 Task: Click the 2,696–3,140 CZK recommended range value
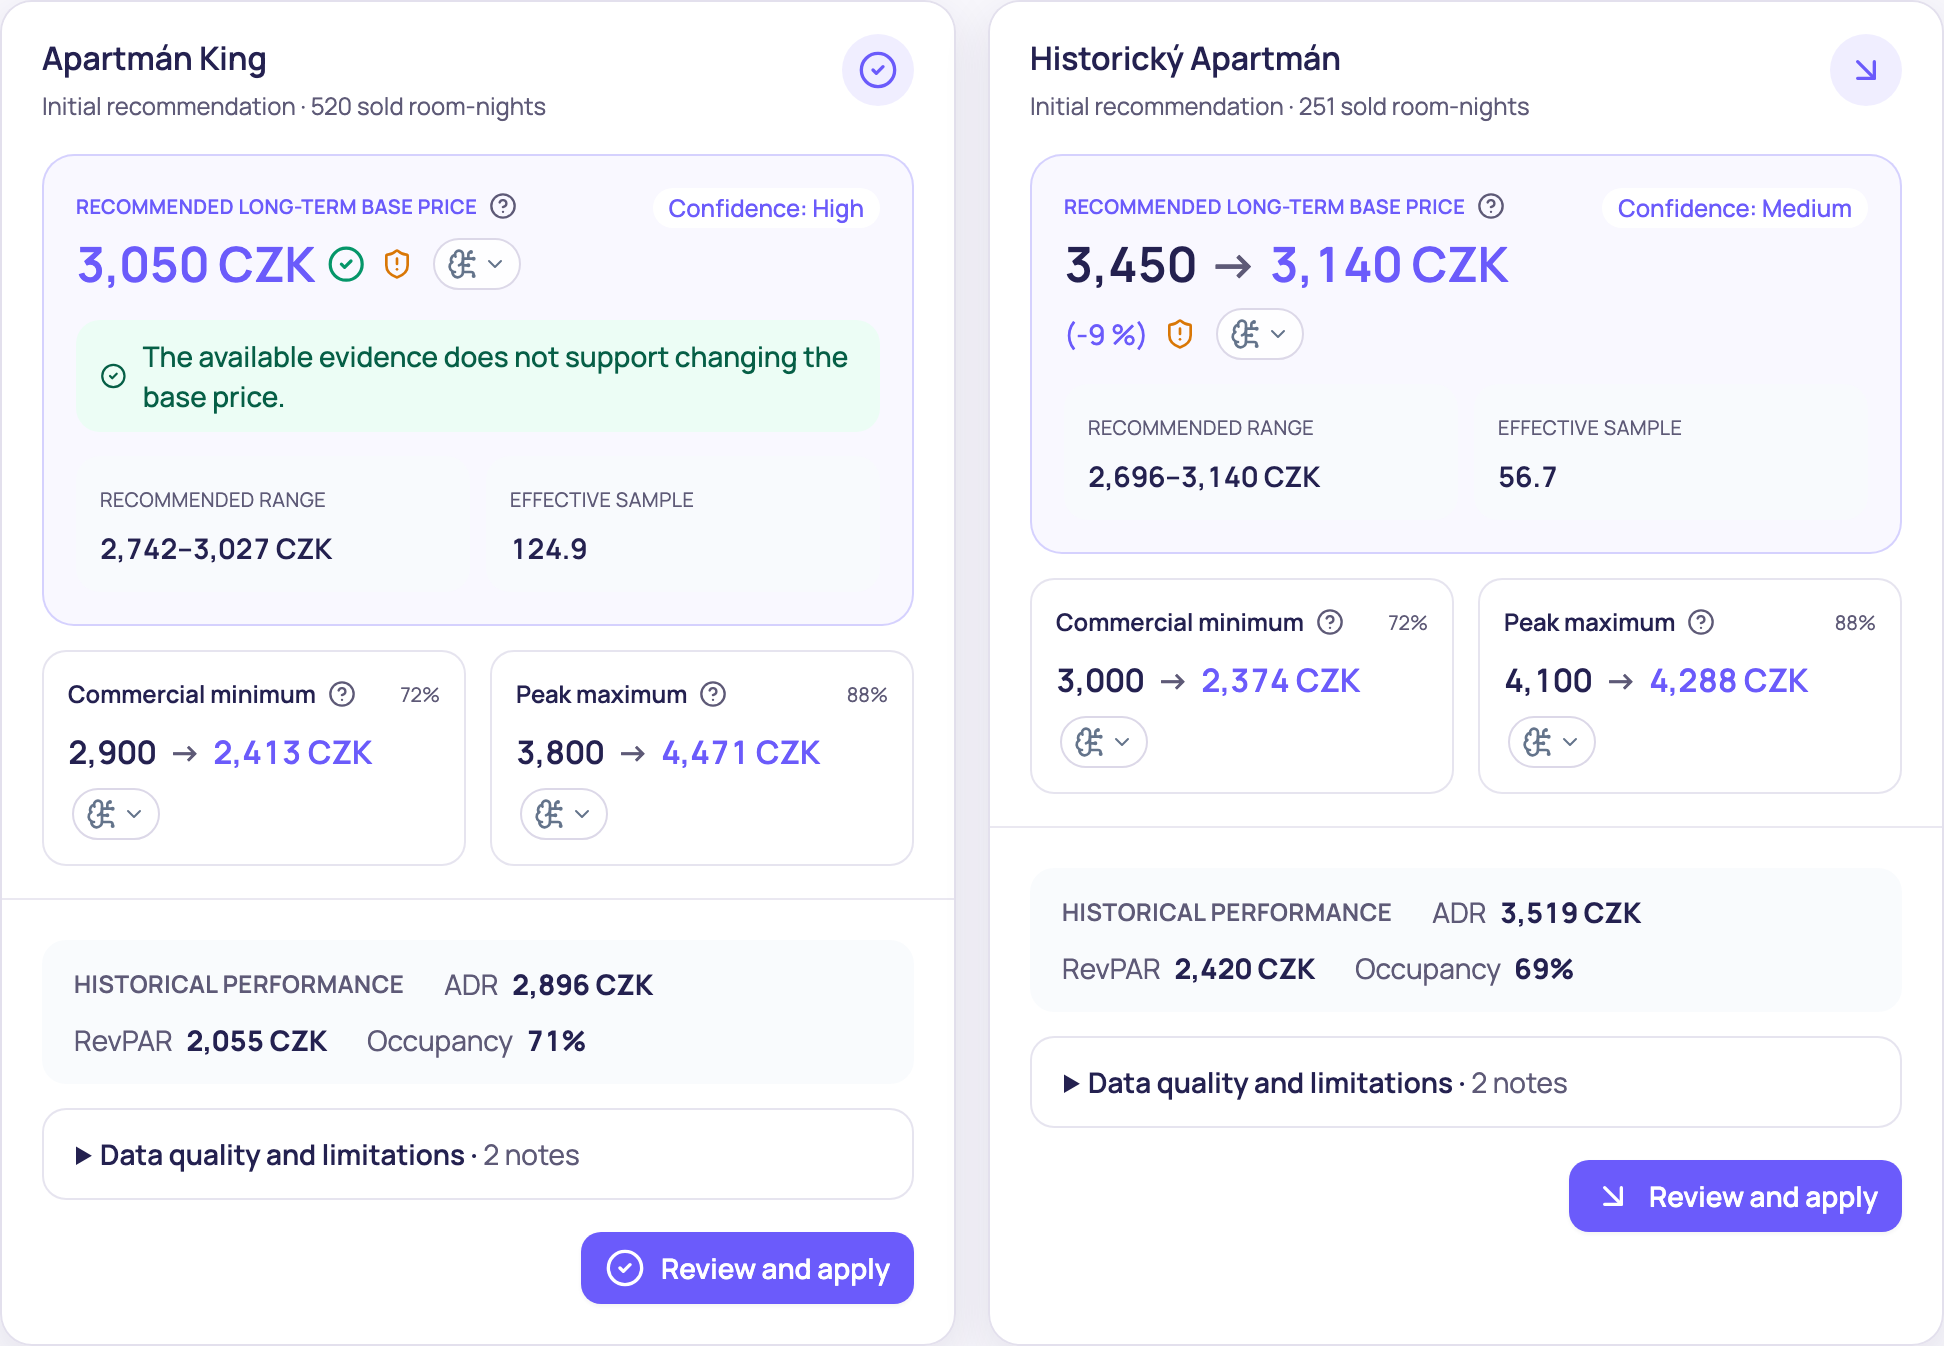pos(1204,477)
